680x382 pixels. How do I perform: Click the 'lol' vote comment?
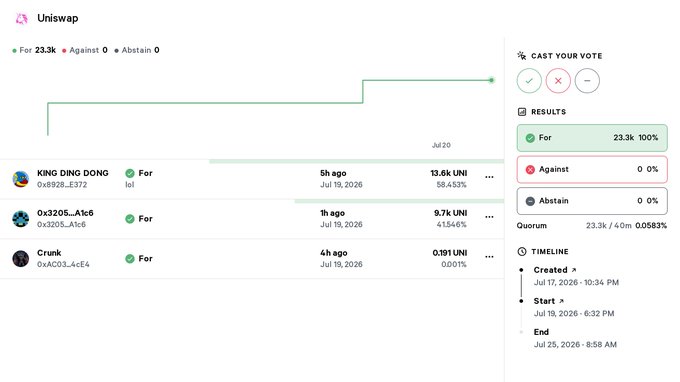coord(130,185)
